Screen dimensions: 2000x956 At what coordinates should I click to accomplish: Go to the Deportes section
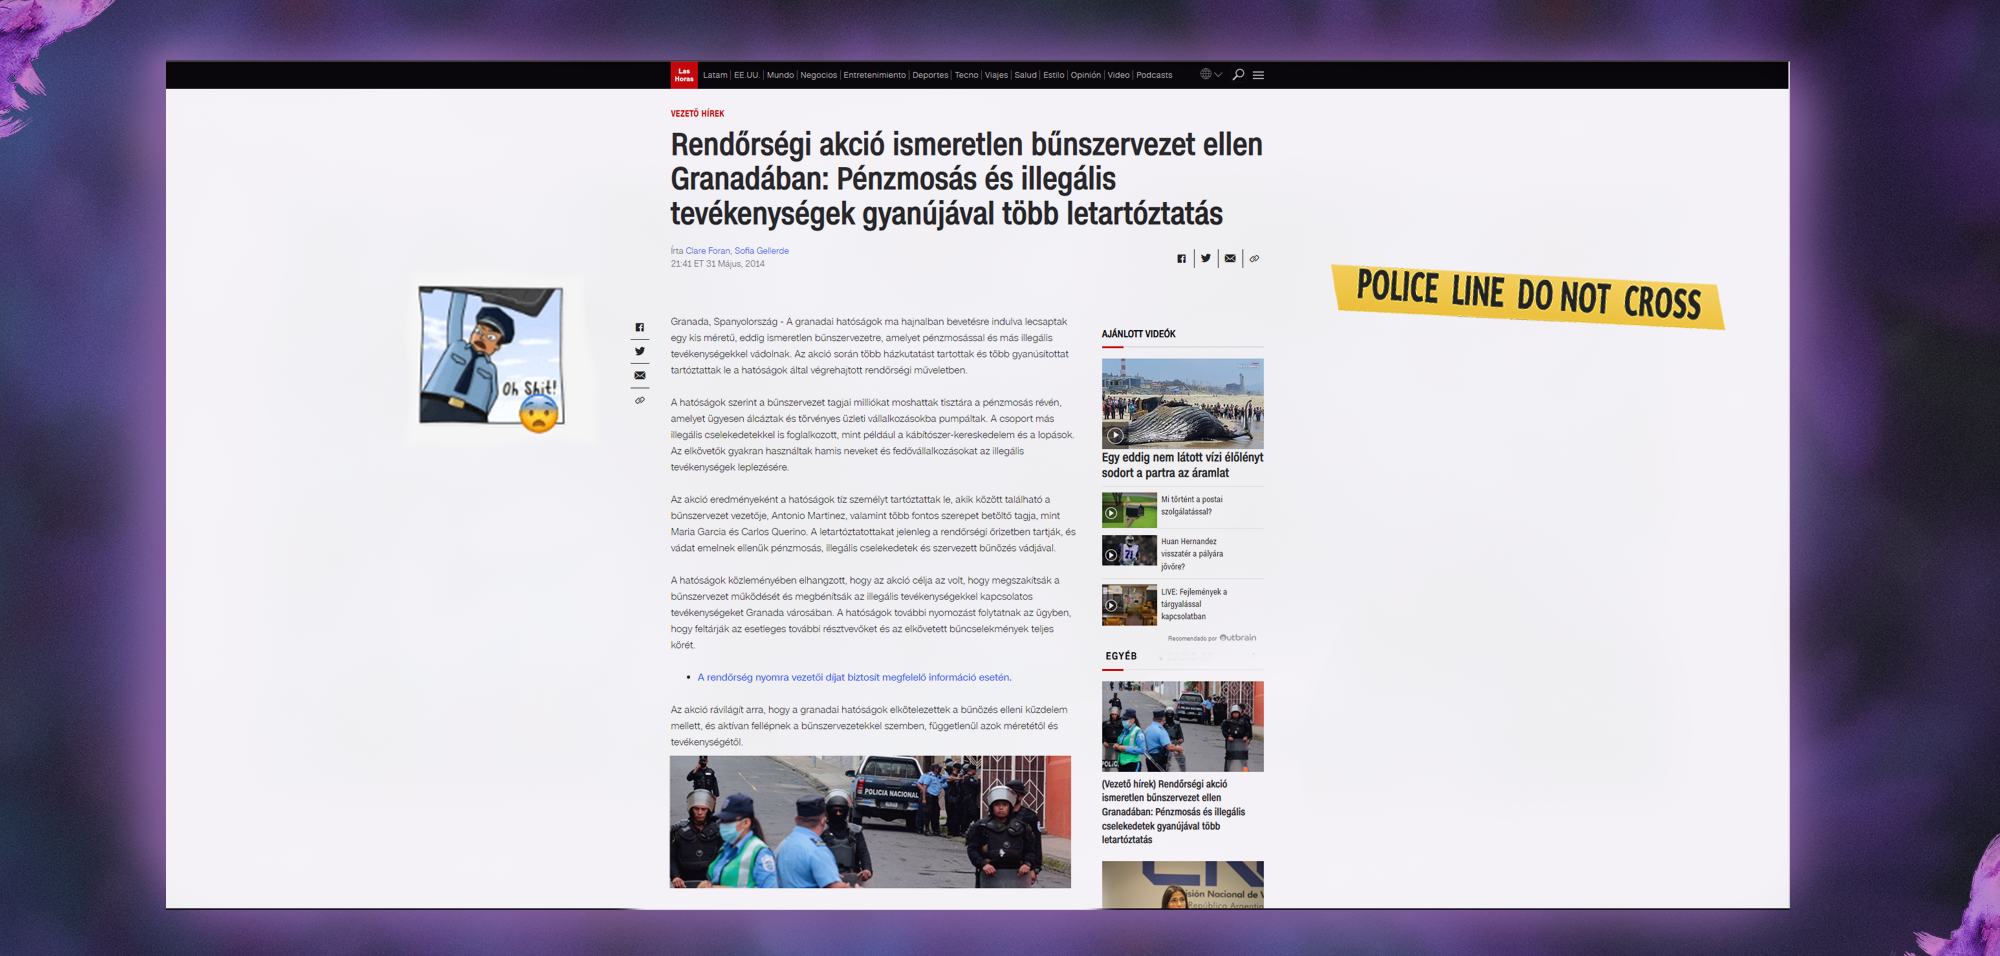(930, 75)
